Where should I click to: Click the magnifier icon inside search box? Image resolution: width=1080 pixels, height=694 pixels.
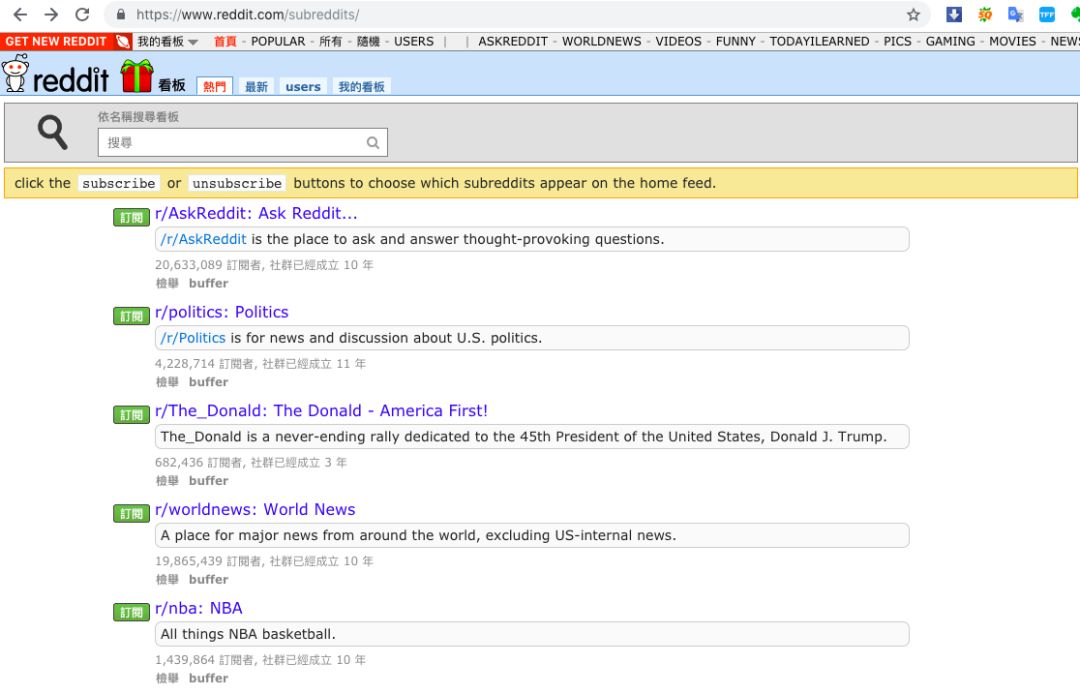pos(373,143)
